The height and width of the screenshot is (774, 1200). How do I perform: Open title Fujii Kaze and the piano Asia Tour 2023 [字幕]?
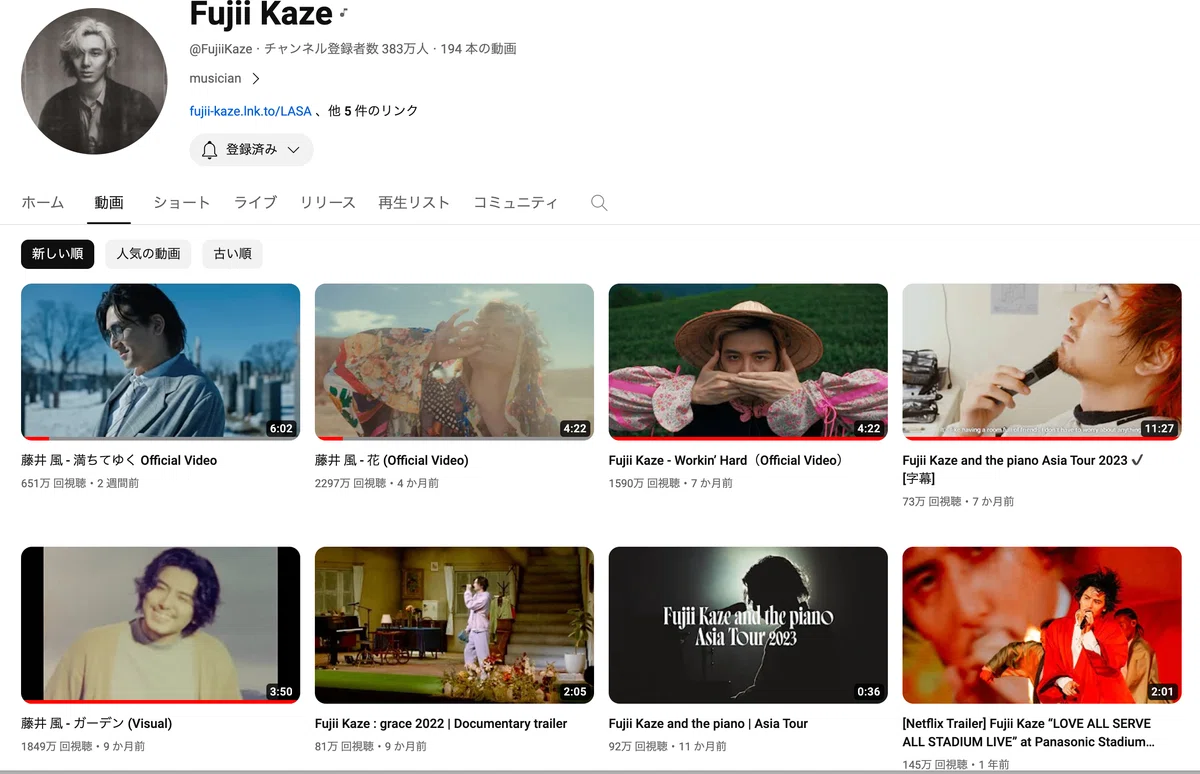(1023, 470)
